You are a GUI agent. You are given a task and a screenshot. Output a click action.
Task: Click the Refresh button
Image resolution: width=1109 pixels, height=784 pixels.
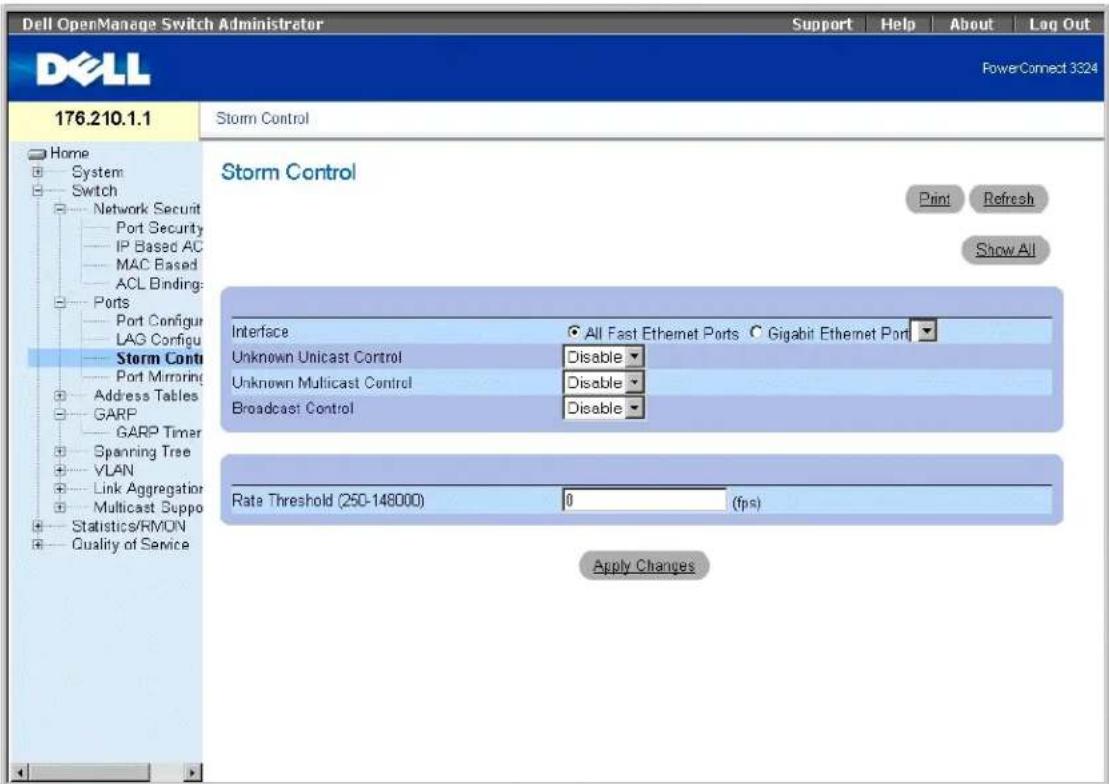(x=1009, y=199)
